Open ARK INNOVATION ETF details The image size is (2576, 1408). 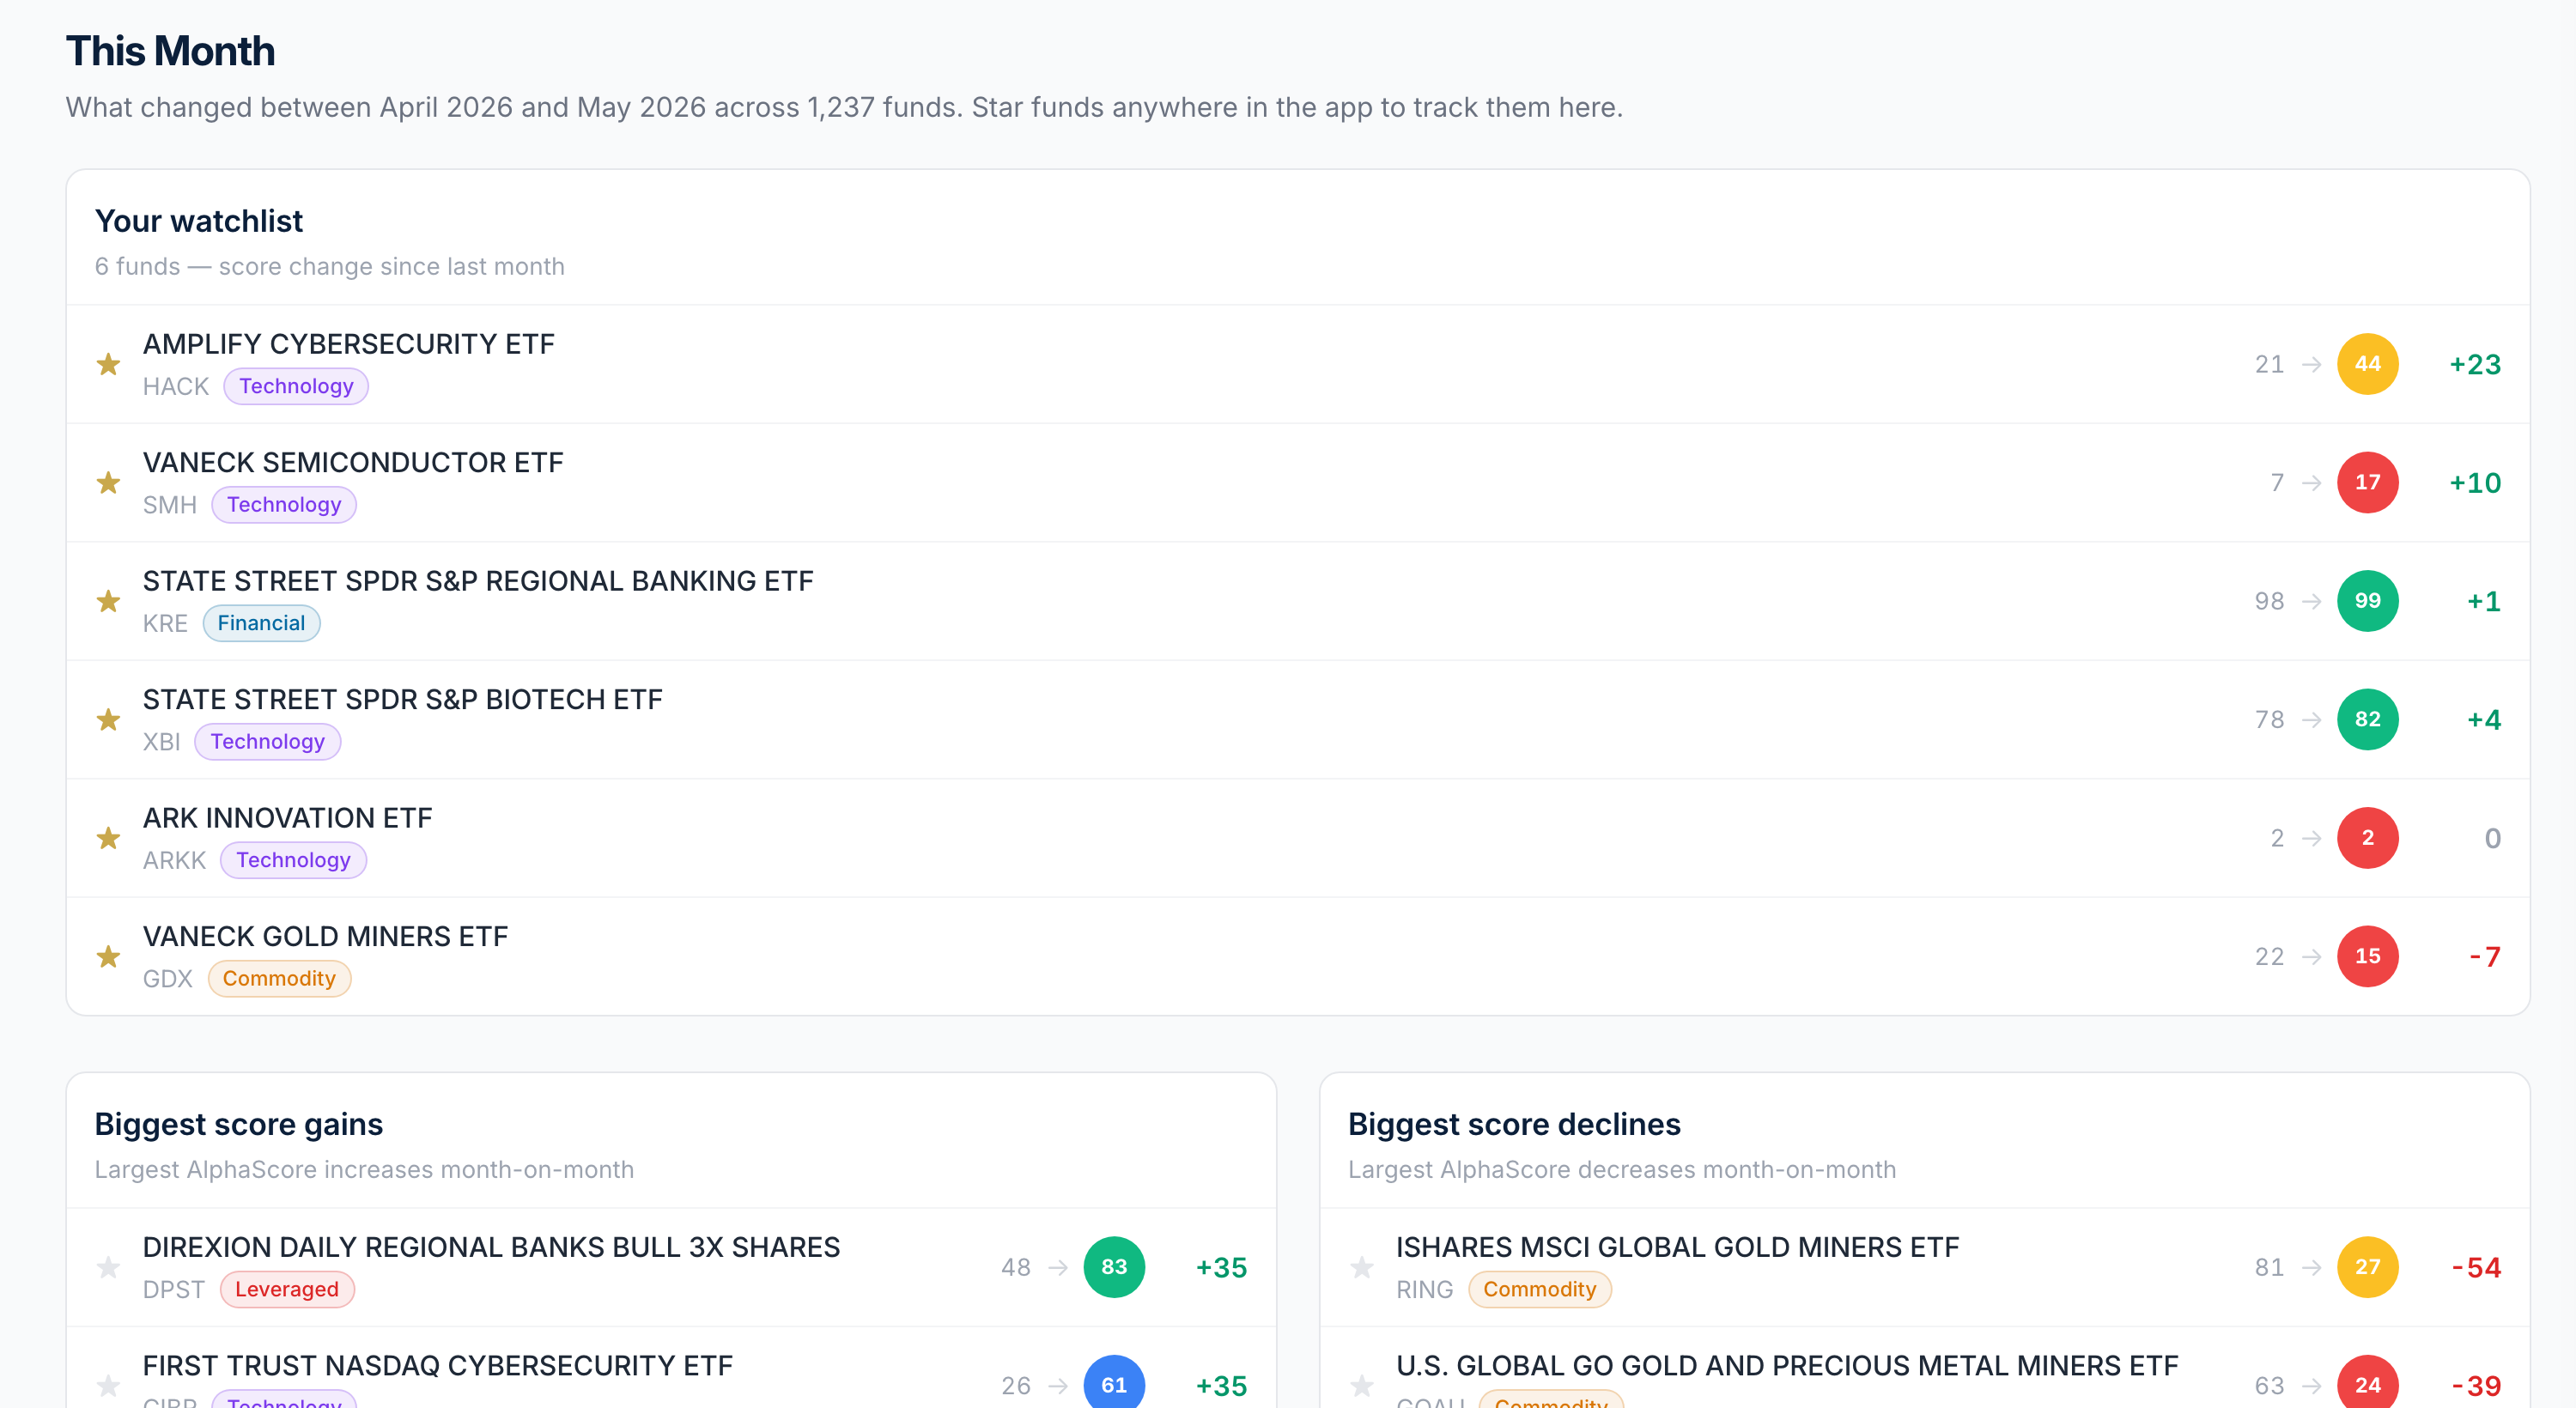pos(288,818)
